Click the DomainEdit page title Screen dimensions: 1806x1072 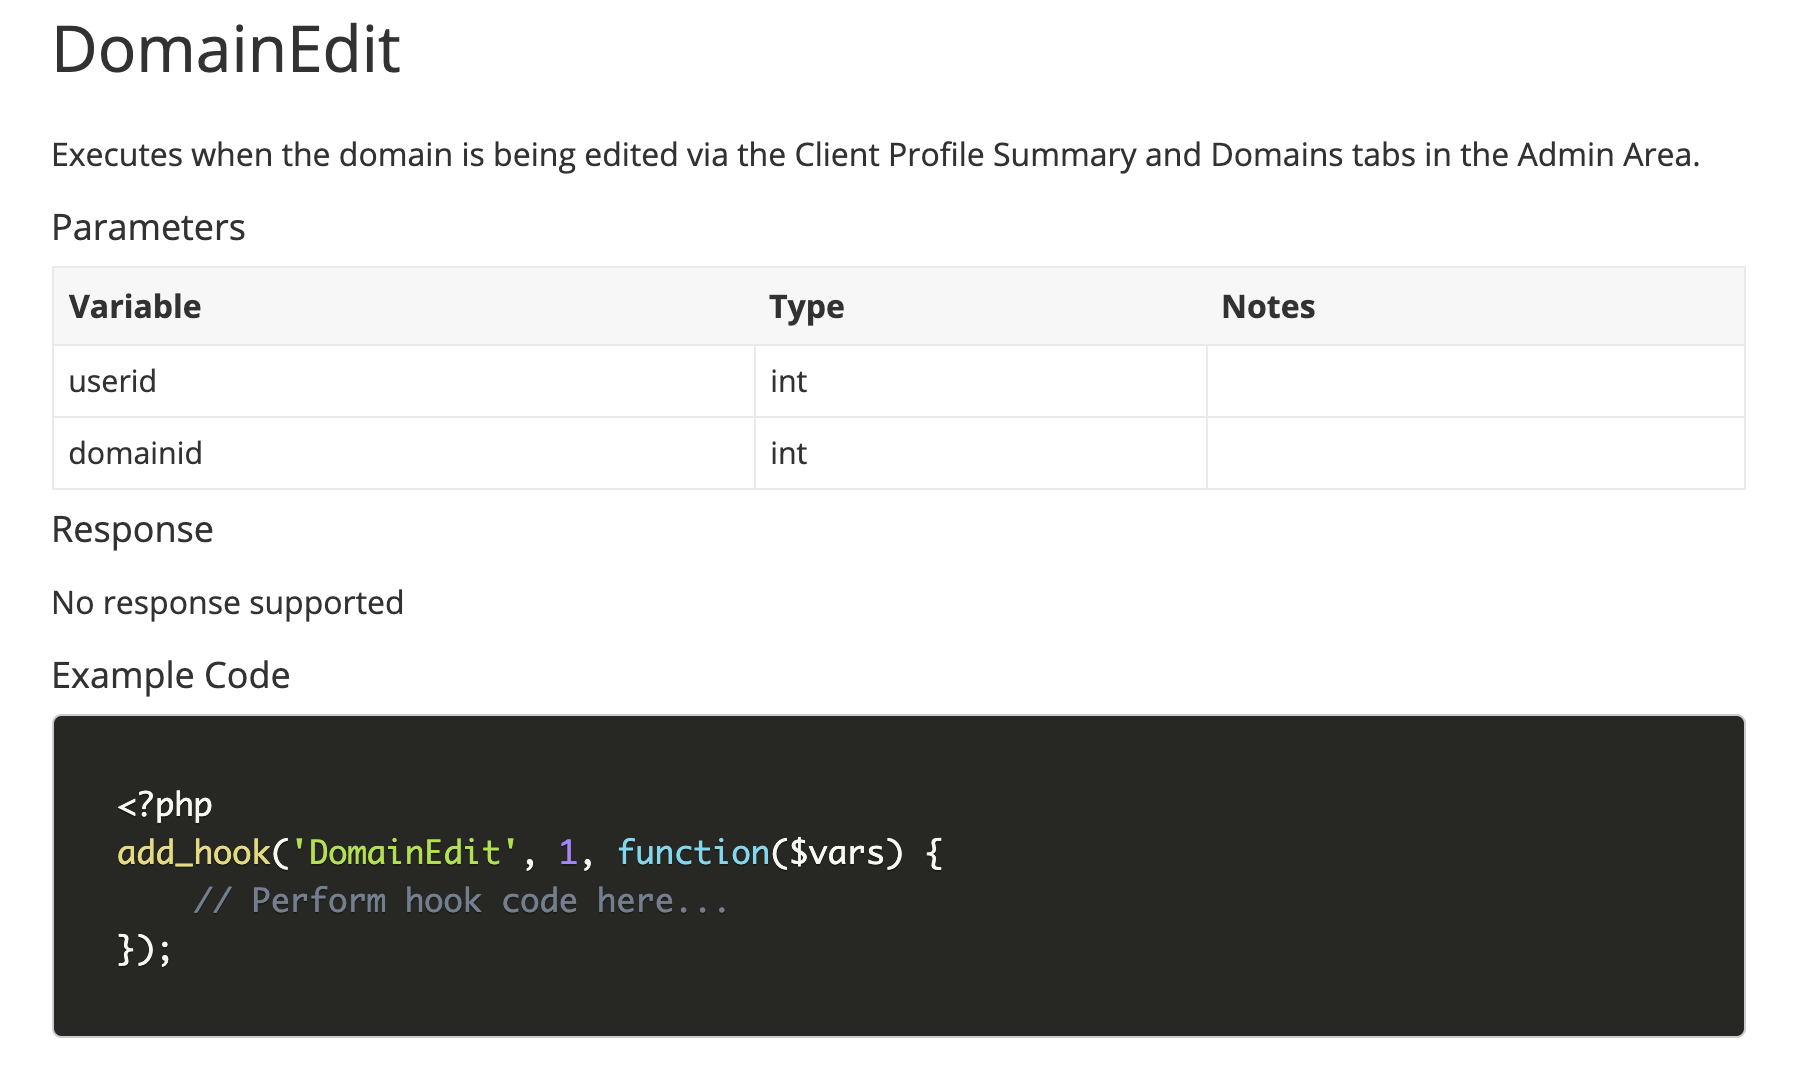coord(226,50)
